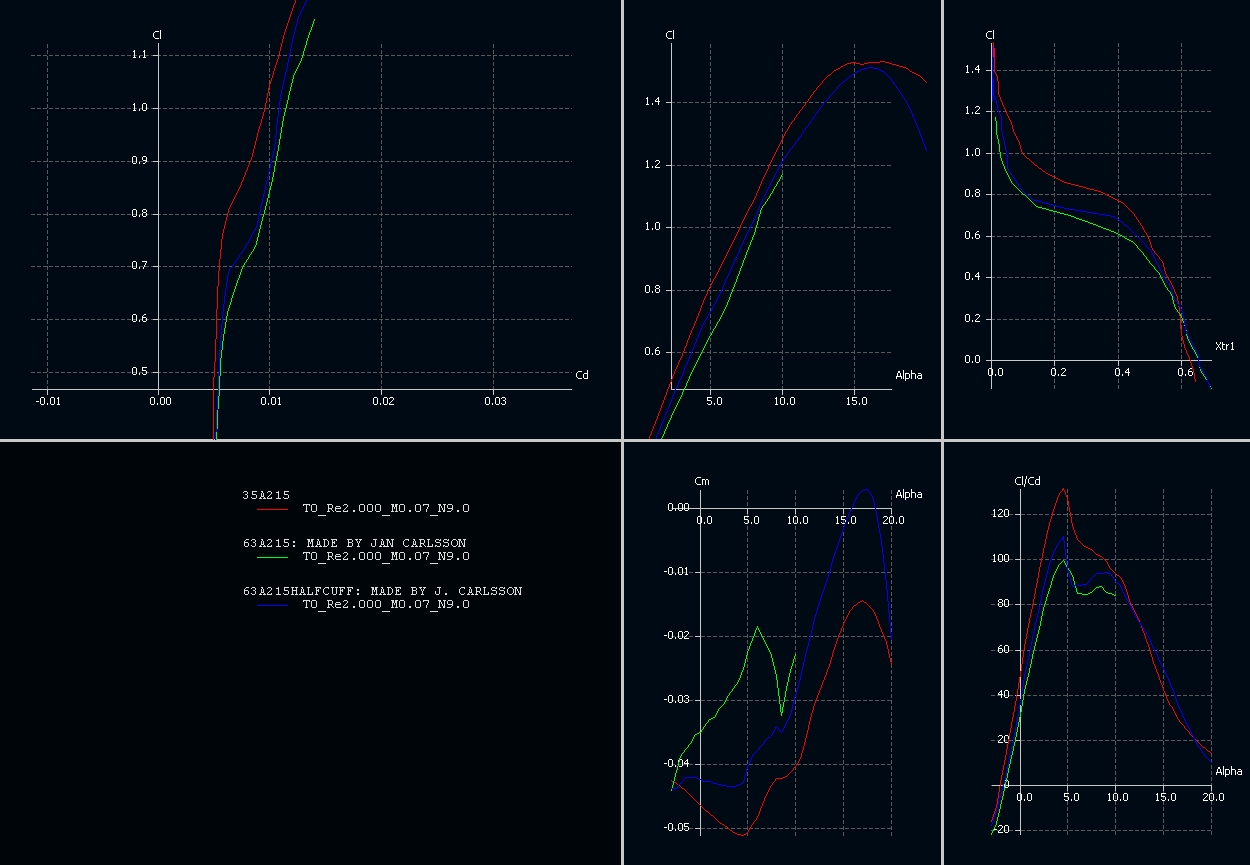Click the Xtr1 axis label in the transition graph
The width and height of the screenshot is (1250, 865).
pyautogui.click(x=1224, y=346)
